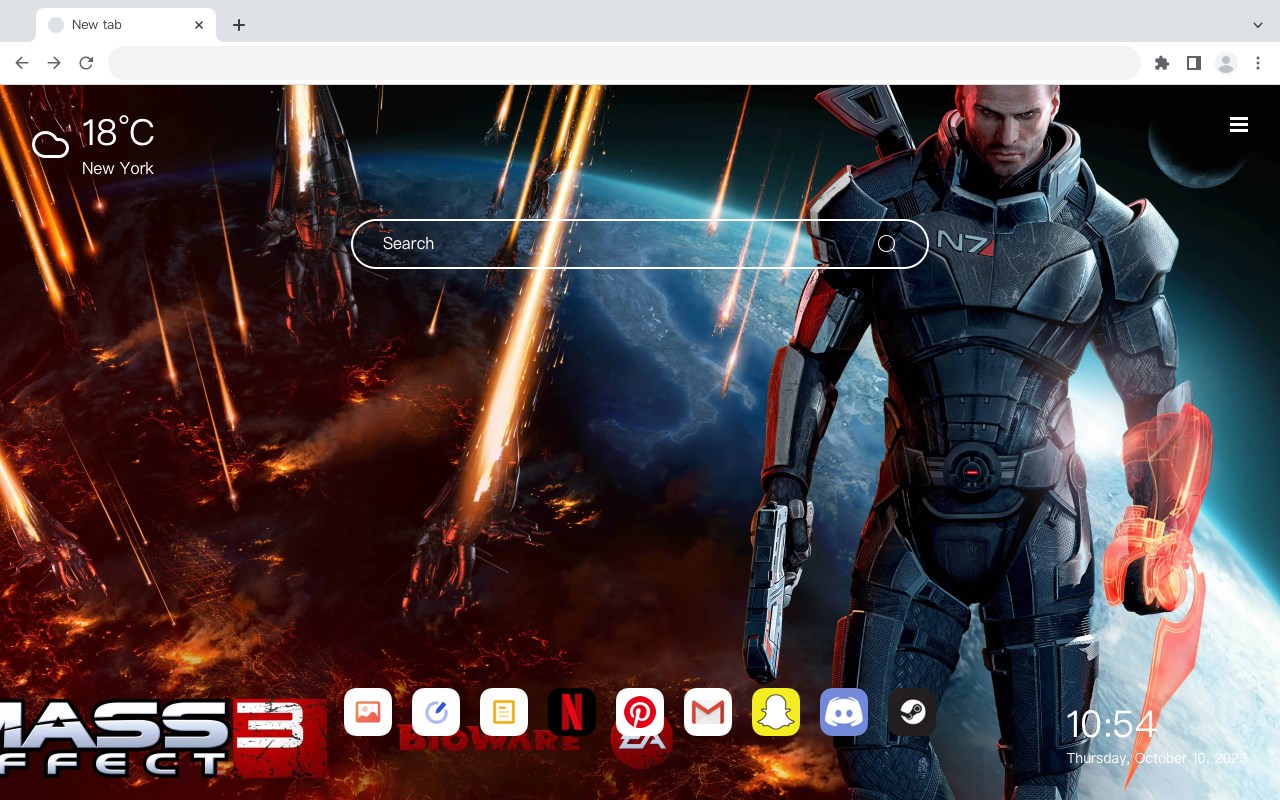1280x800 pixels.
Task: Open Chrome extensions puzzle icon
Action: pyautogui.click(x=1161, y=63)
